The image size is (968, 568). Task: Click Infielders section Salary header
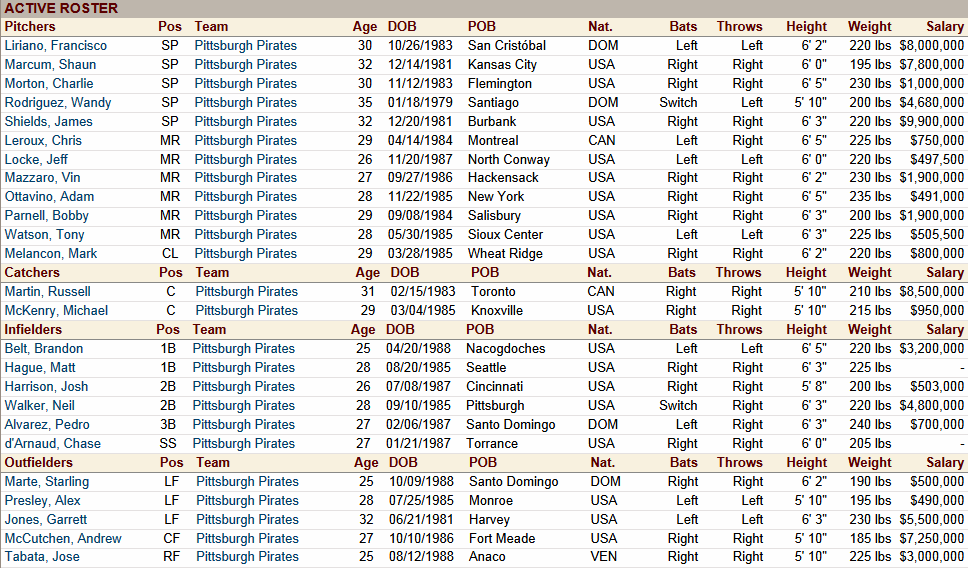click(x=945, y=330)
